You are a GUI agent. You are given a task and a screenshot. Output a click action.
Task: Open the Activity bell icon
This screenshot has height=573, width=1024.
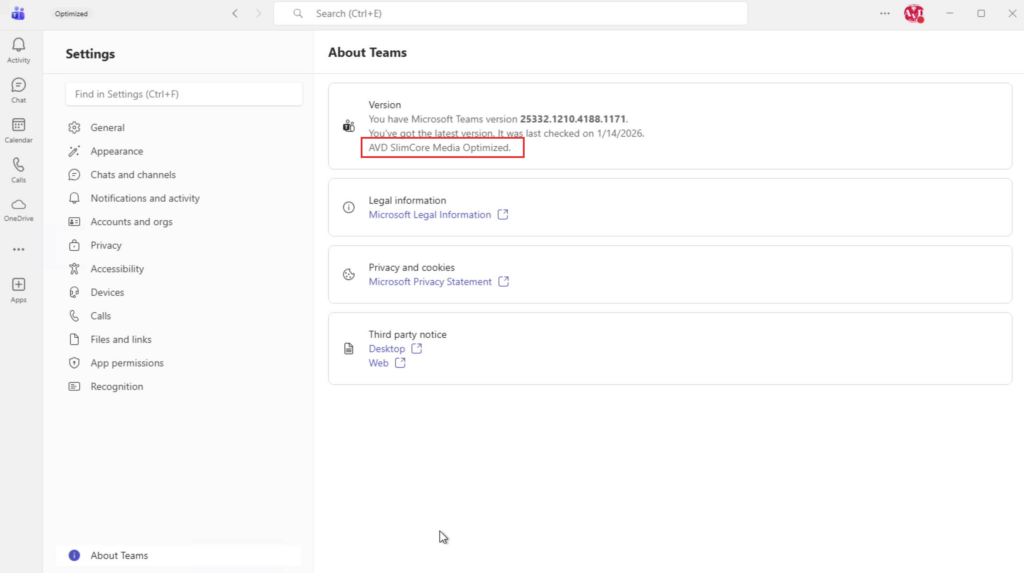tap(18, 48)
